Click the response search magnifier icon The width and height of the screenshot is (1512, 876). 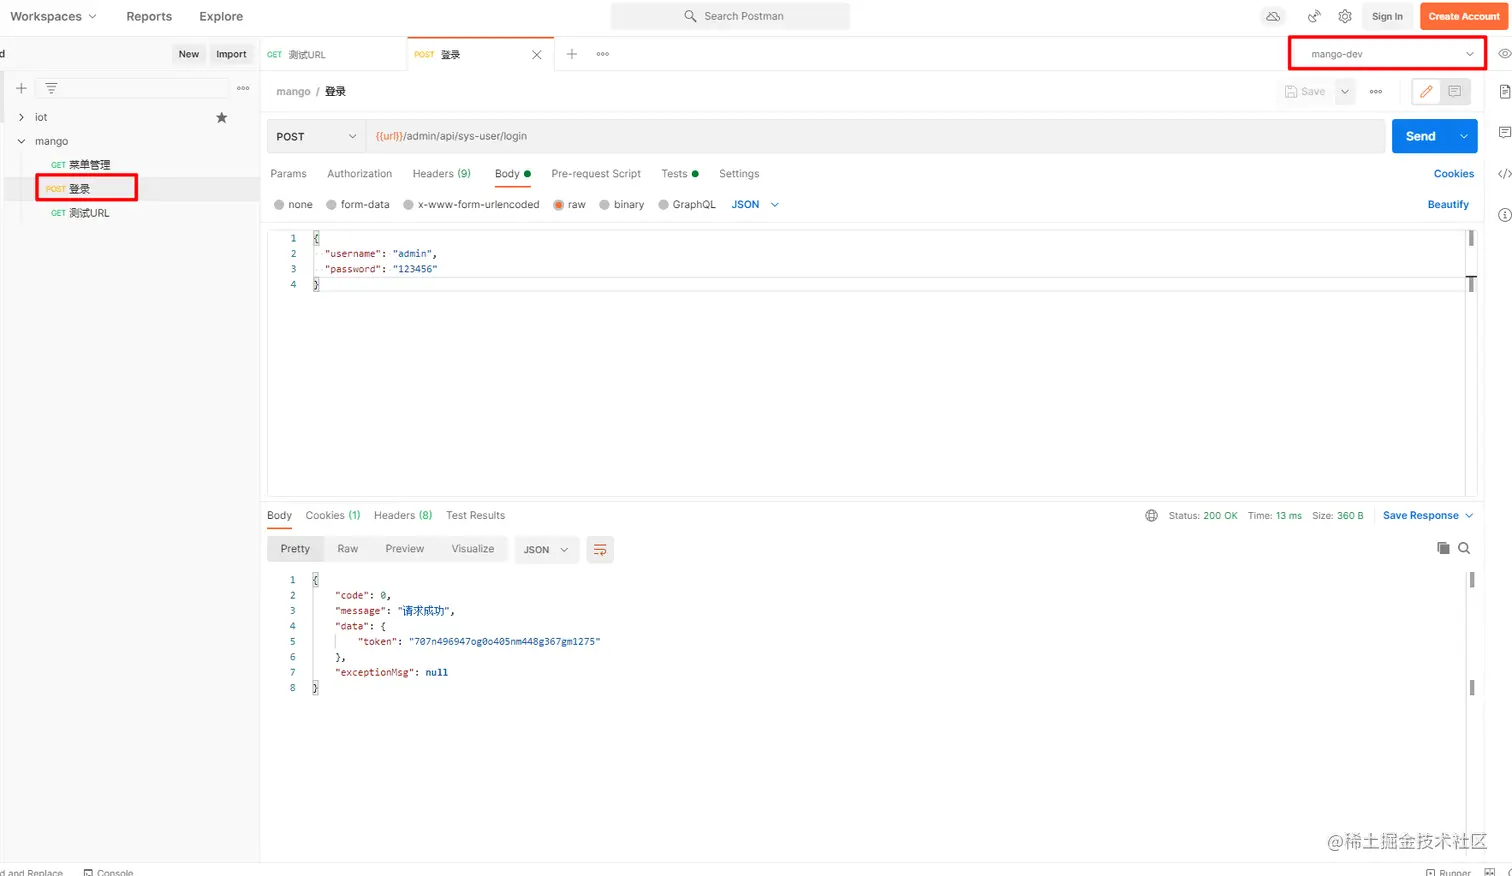[1464, 548]
